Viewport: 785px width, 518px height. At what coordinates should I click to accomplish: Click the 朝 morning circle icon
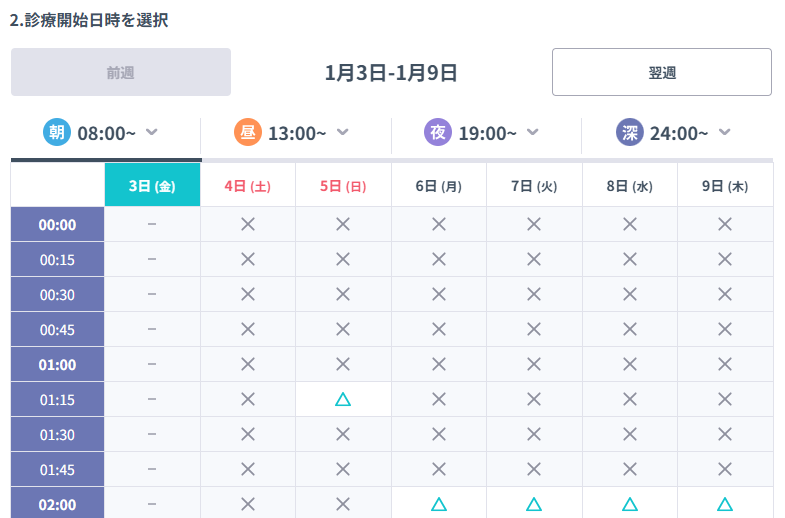click(57, 132)
